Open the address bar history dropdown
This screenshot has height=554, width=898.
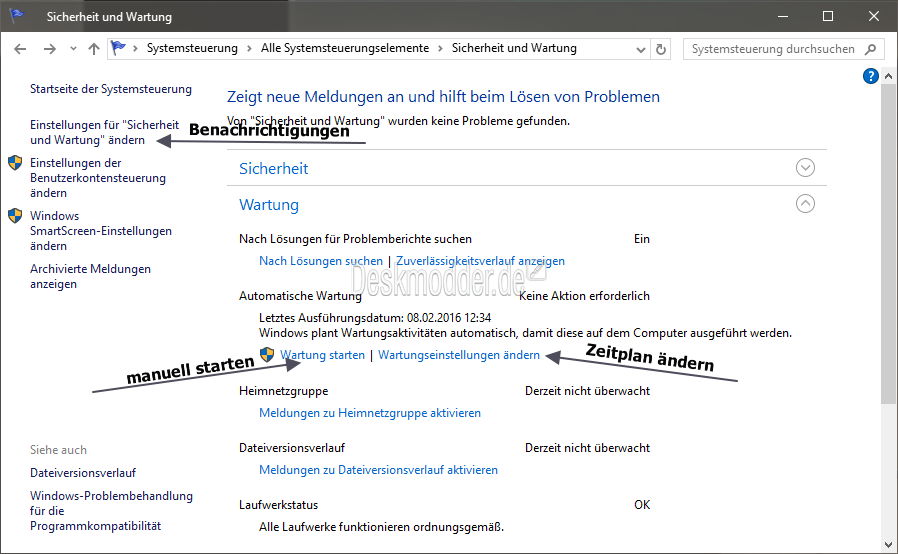click(641, 50)
